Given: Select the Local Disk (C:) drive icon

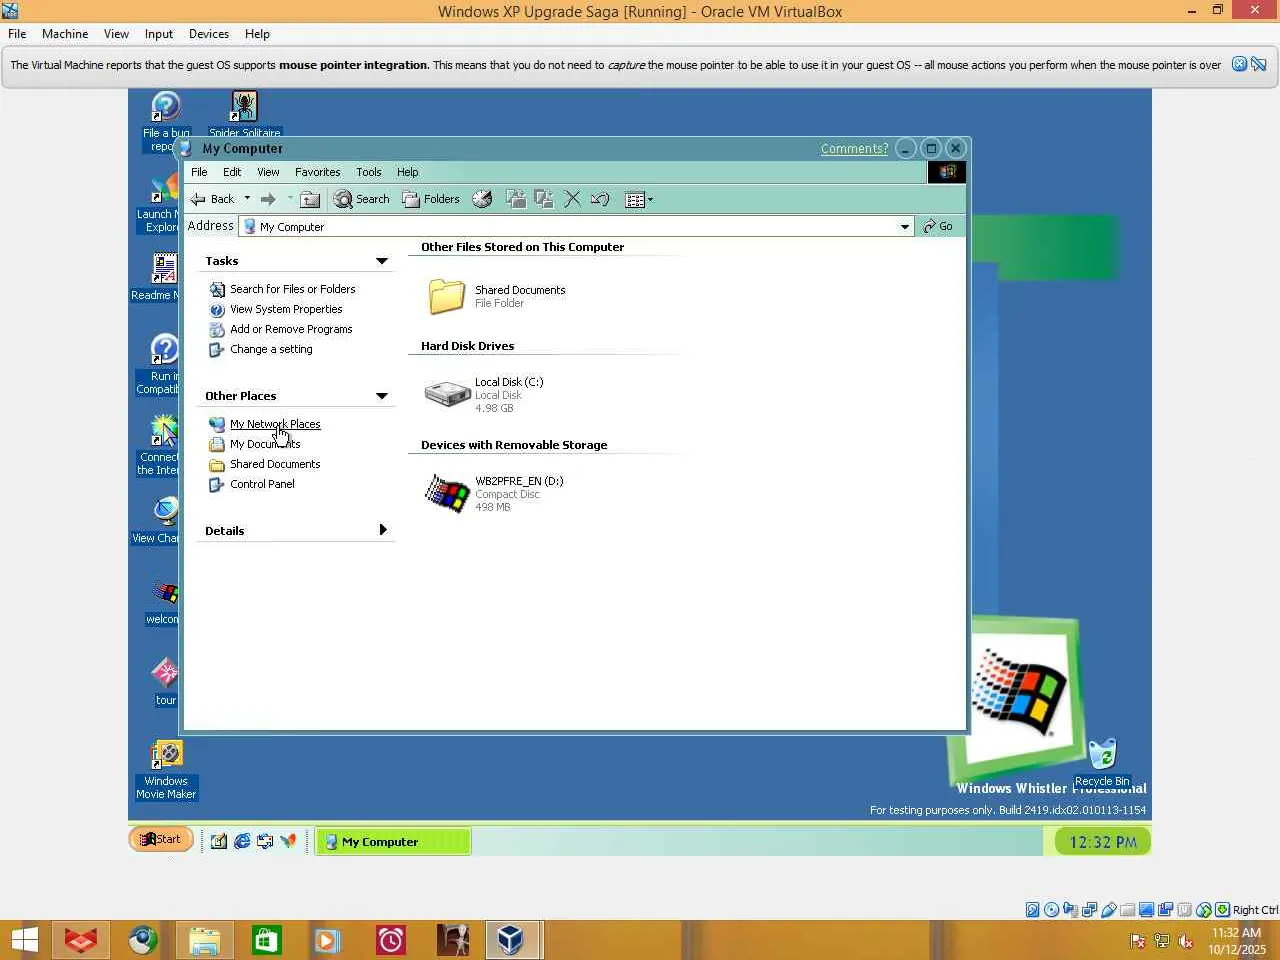Looking at the screenshot, I should [x=447, y=394].
